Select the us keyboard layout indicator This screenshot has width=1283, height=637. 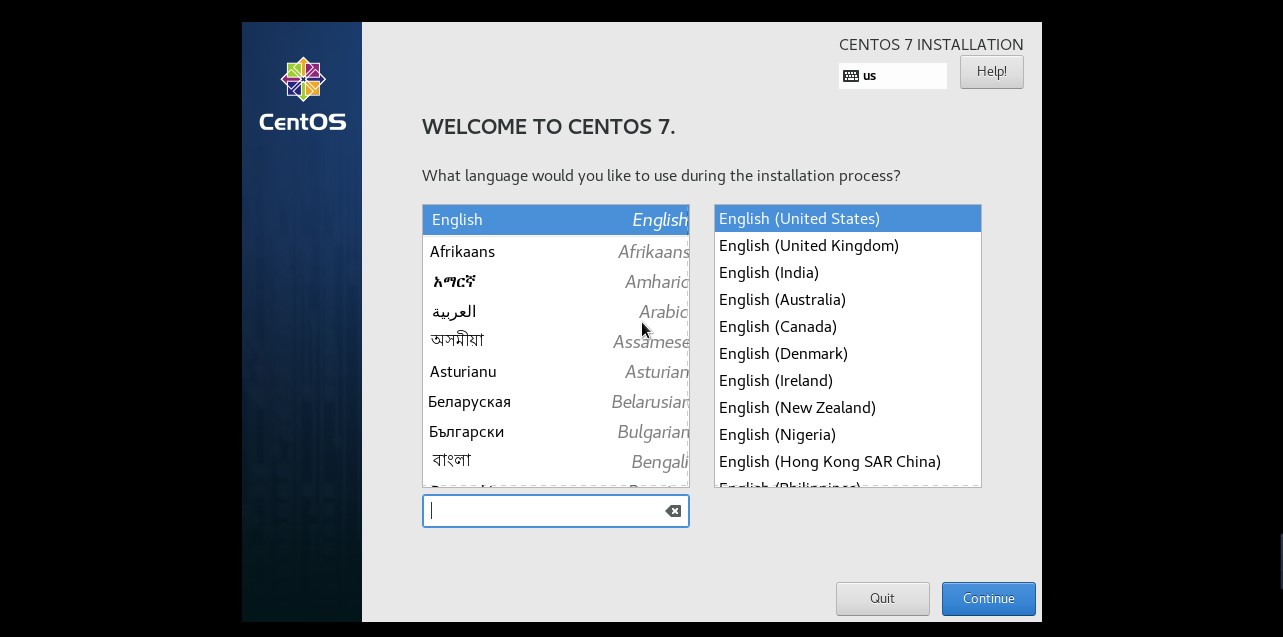coord(892,76)
